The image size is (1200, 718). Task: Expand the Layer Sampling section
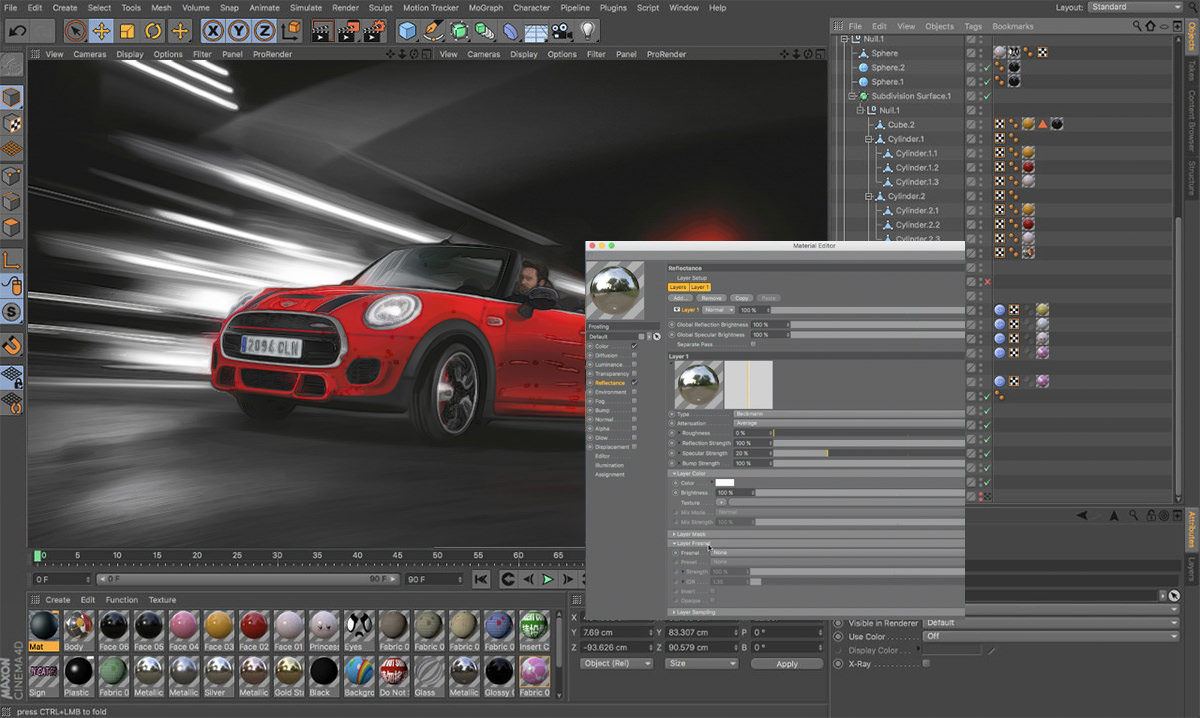coord(816,612)
